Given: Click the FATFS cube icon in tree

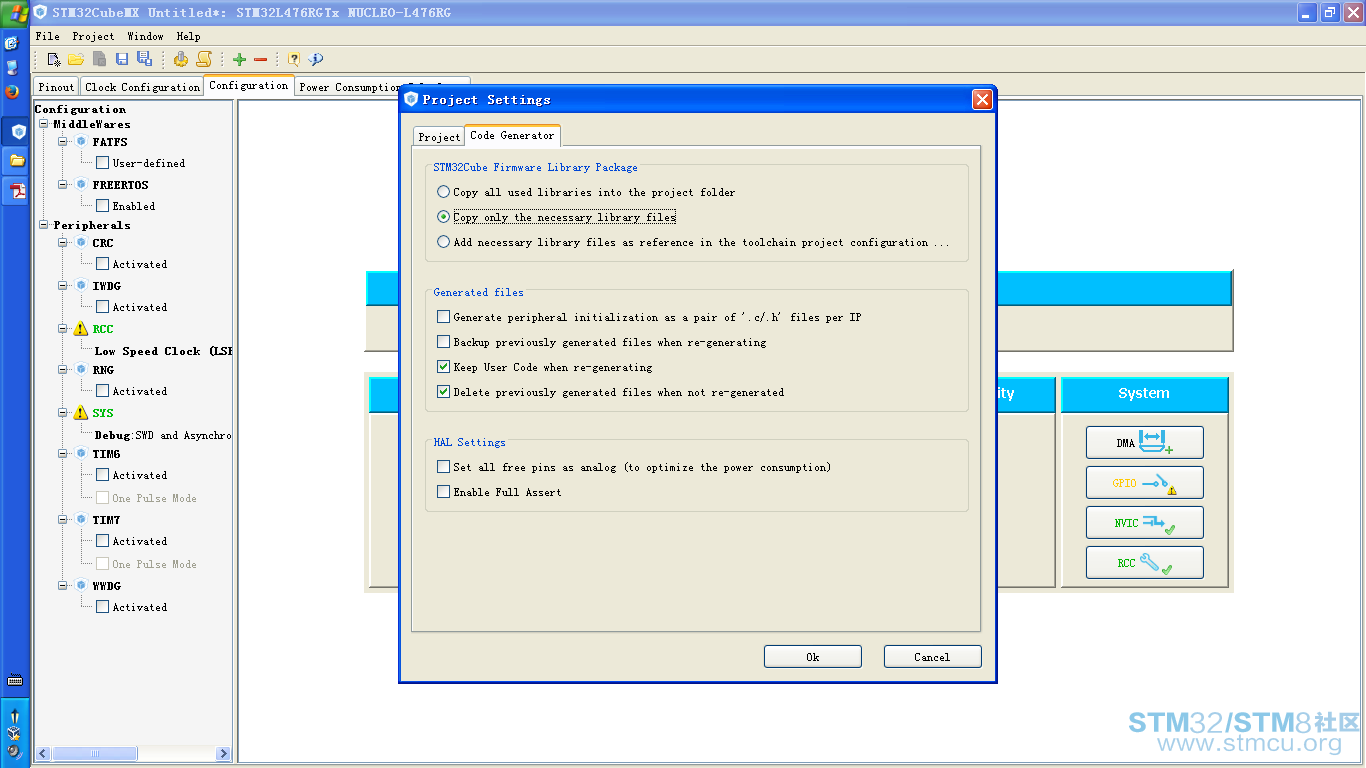Looking at the screenshot, I should pyautogui.click(x=81, y=141).
